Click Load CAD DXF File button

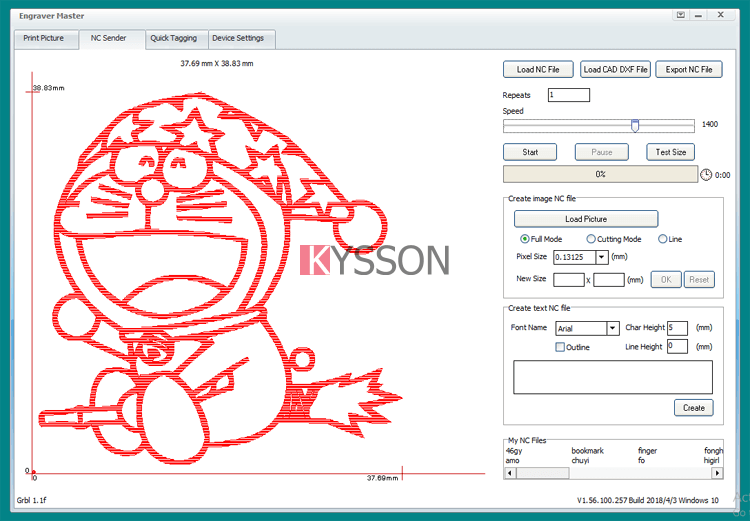tap(615, 69)
